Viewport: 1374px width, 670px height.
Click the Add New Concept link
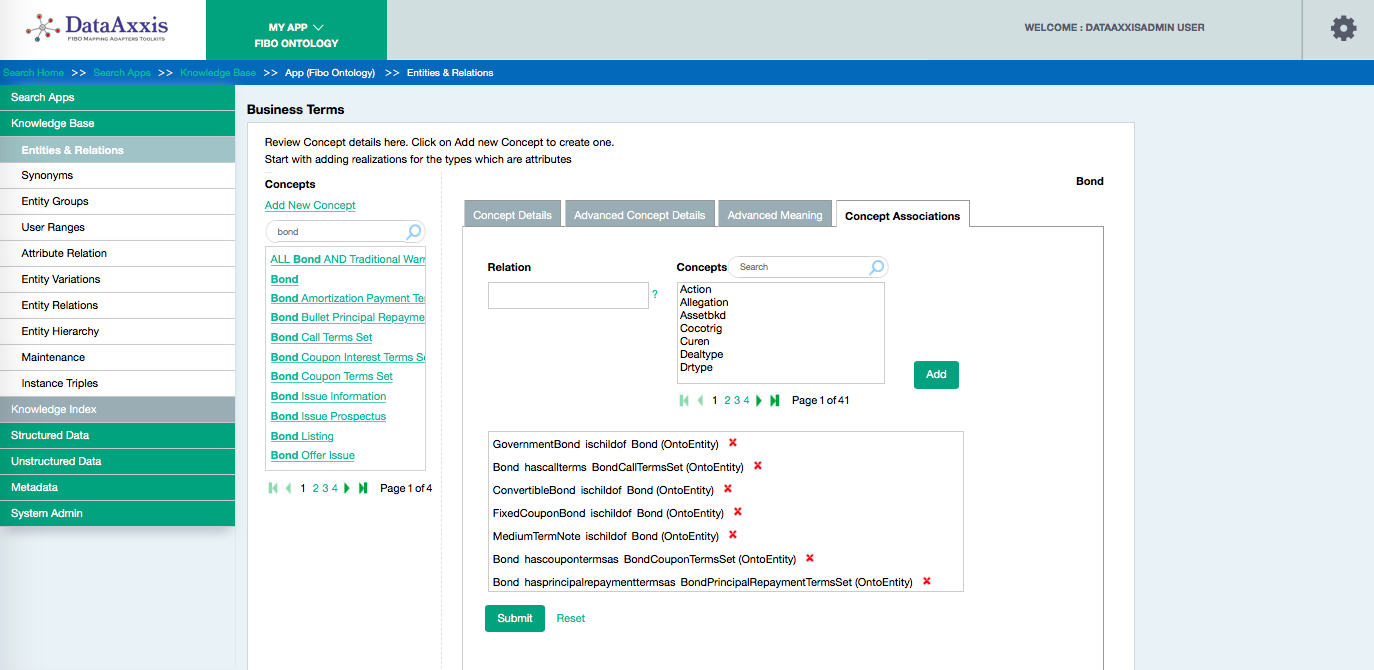pos(310,205)
